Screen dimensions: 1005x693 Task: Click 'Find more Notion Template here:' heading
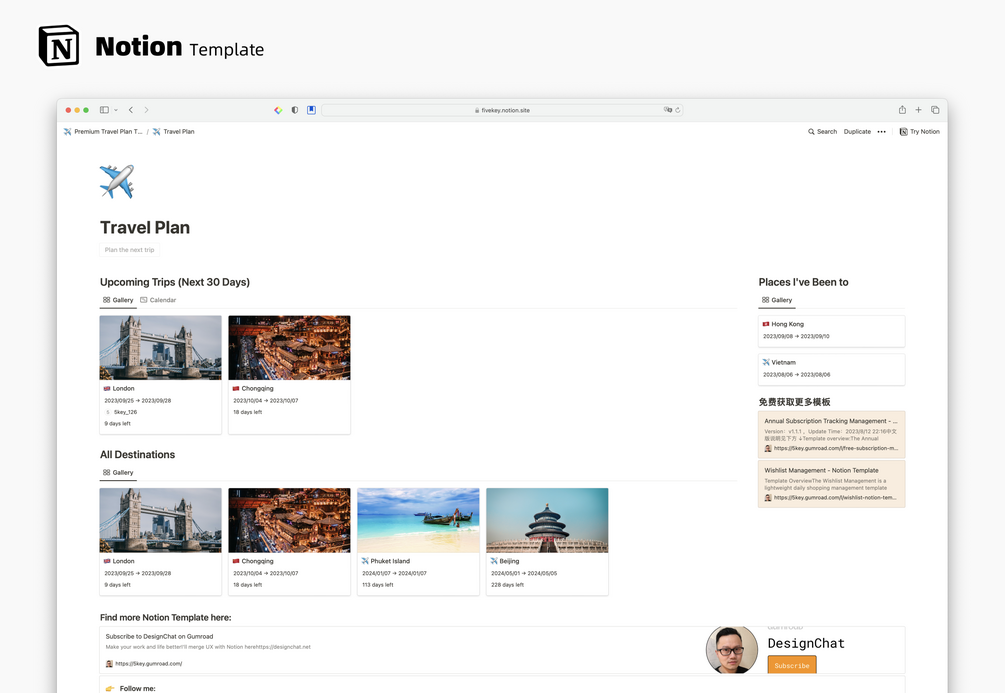(x=165, y=617)
